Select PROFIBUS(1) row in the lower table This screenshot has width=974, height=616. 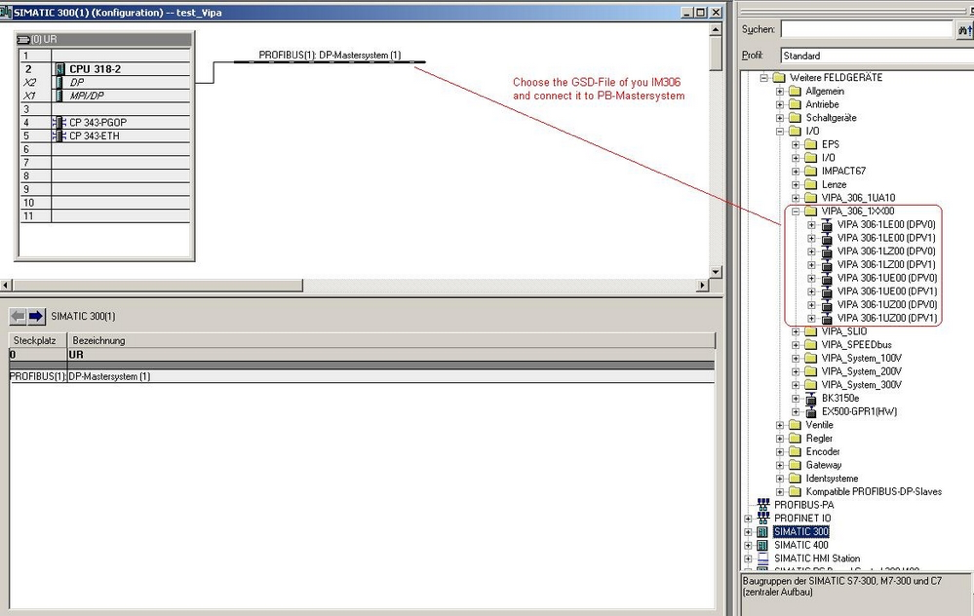pyautogui.click(x=362, y=376)
